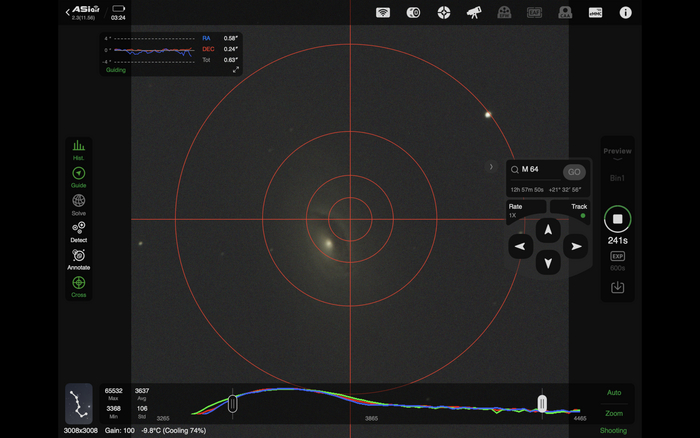
Task: Expand the guiding graph panel
Action: [x=236, y=70]
